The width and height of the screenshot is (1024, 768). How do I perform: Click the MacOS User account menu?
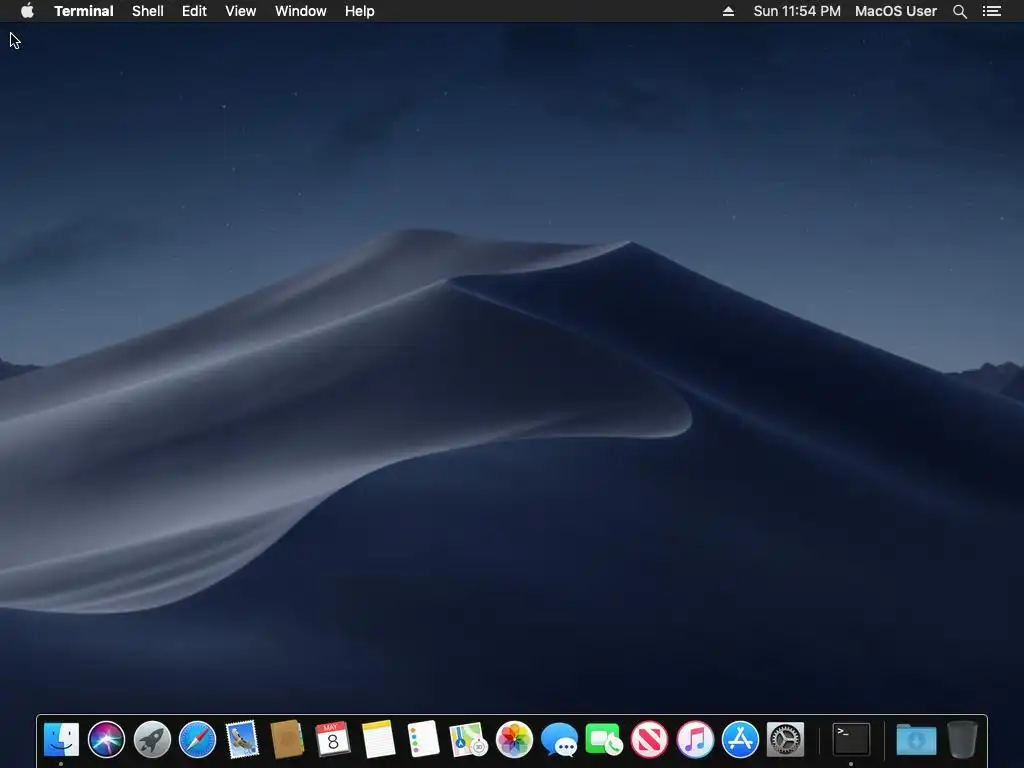pos(896,11)
